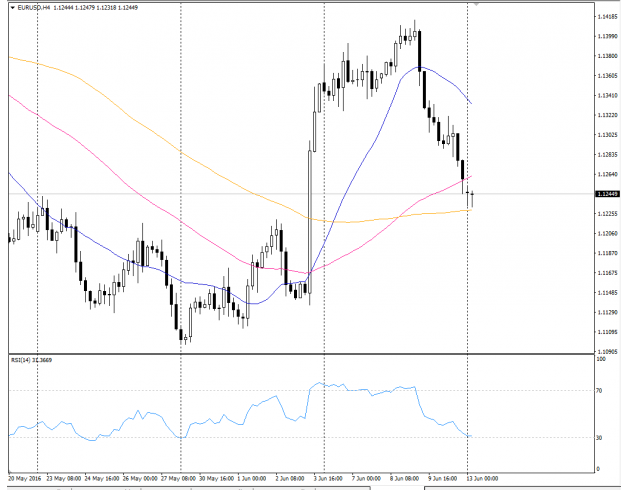
Task: Click the 20 May 2016 date label
Action: (26, 478)
